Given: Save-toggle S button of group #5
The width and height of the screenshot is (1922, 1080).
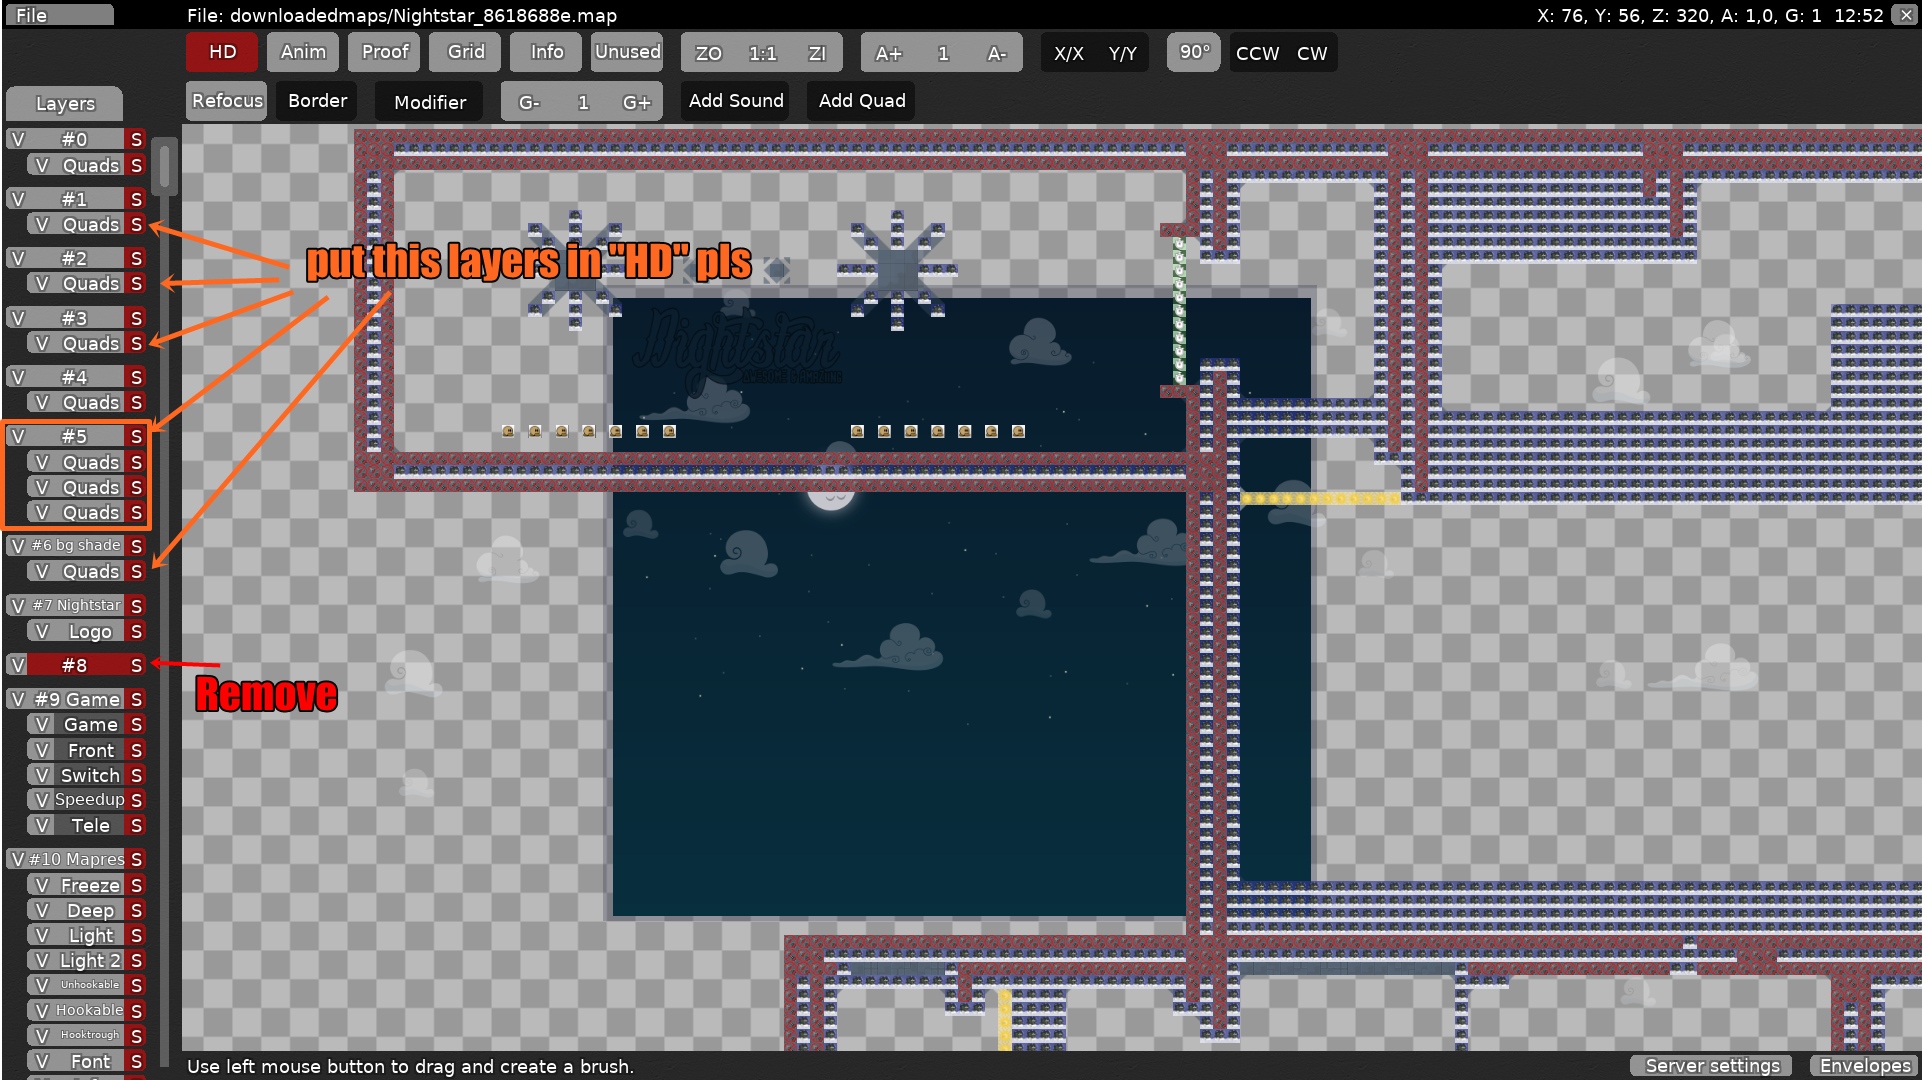Looking at the screenshot, I should [137, 436].
